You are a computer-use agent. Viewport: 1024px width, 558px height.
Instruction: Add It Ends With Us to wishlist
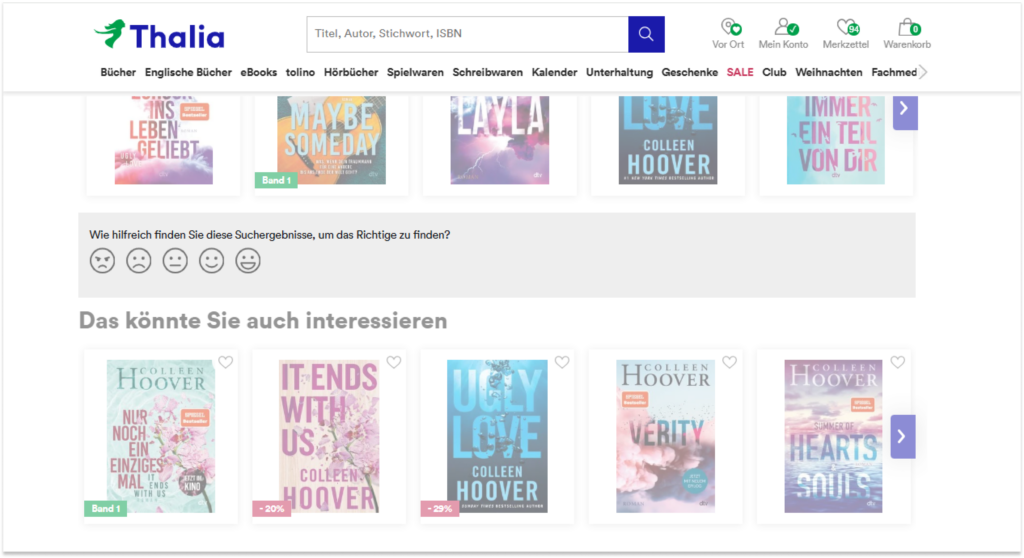coord(394,362)
